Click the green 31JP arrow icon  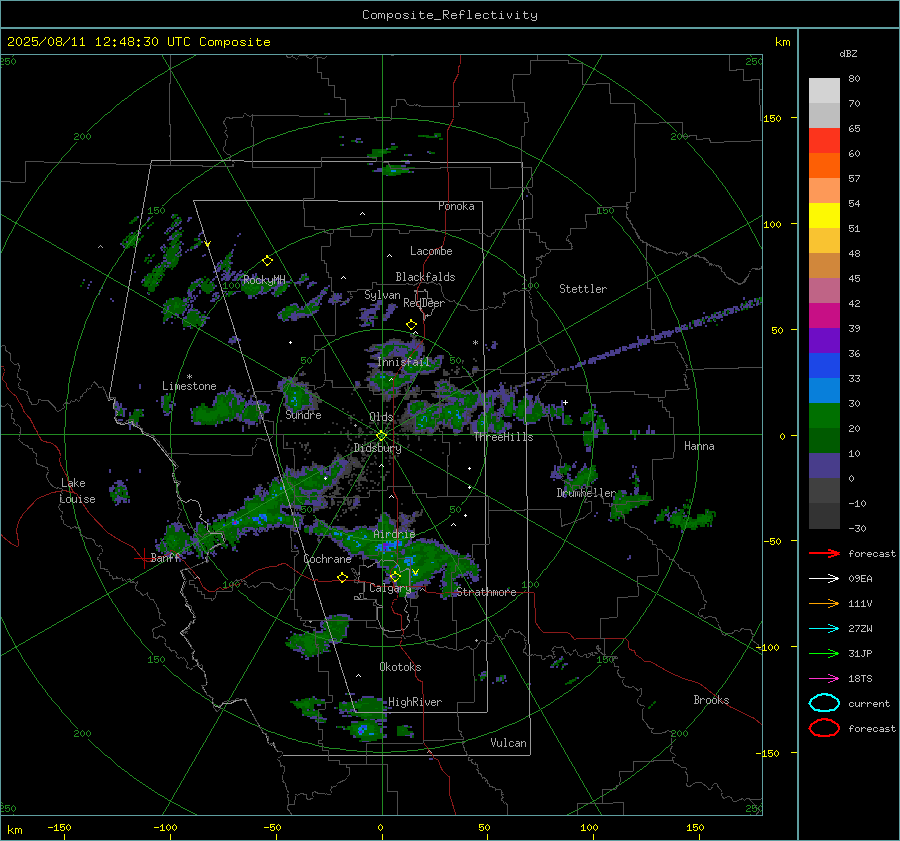click(824, 653)
